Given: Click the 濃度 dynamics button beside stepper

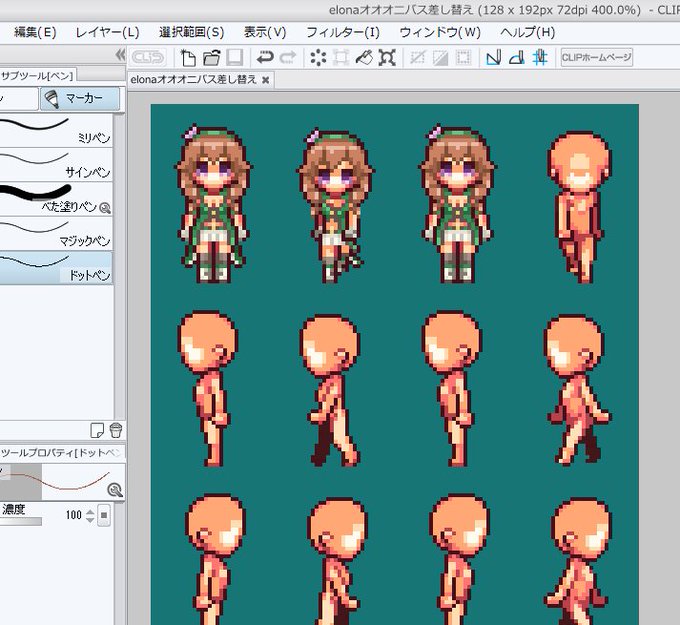Looking at the screenshot, I should point(104,515).
